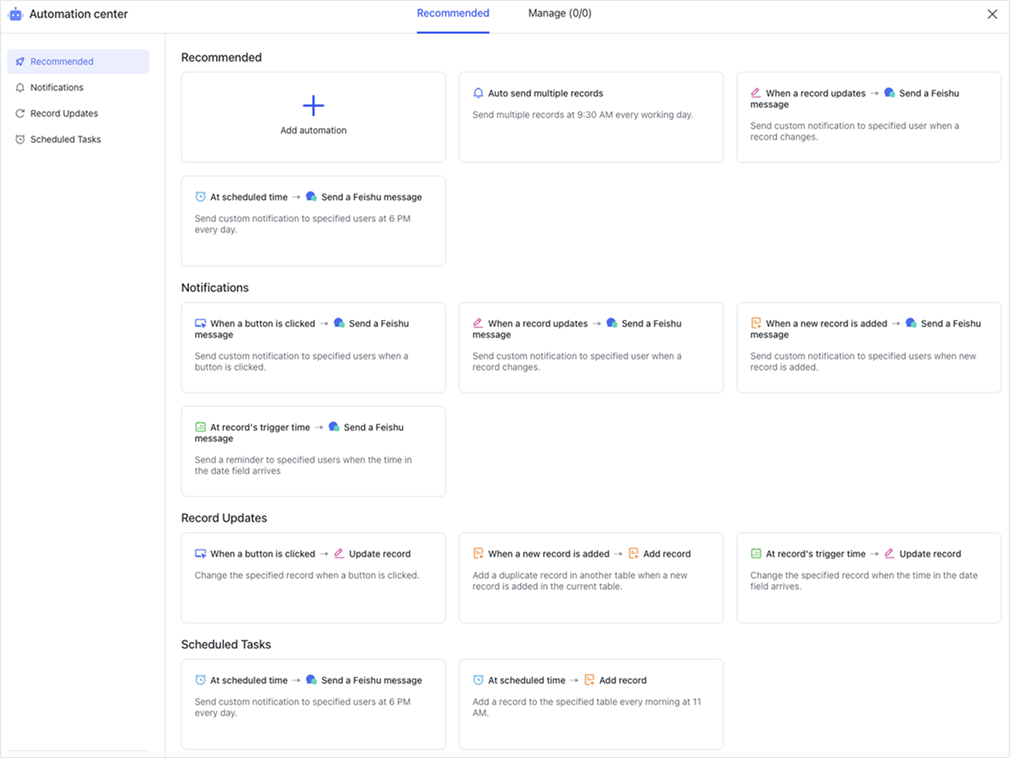Select the Recommended tab at top
This screenshot has height=758, width=1010.
pyautogui.click(x=453, y=14)
